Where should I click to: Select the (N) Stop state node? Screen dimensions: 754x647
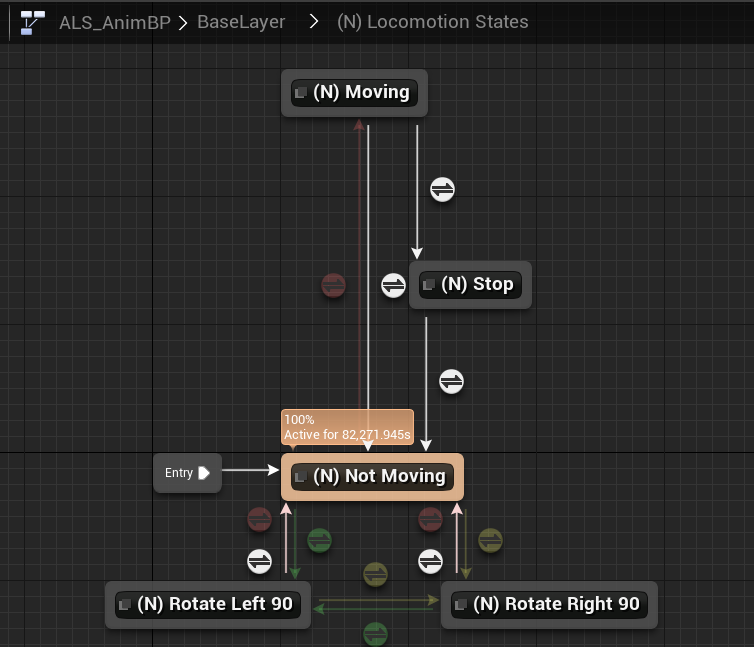(469, 285)
